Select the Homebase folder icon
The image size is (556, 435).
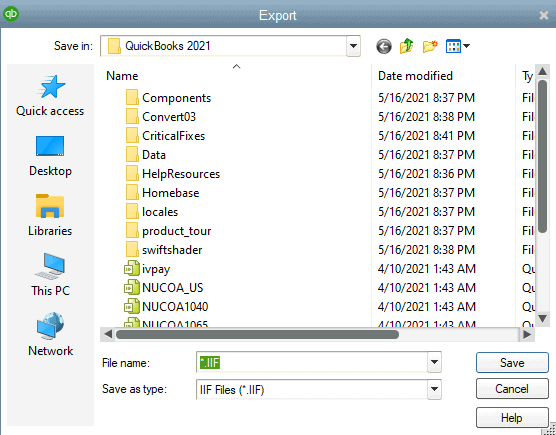(x=132, y=193)
